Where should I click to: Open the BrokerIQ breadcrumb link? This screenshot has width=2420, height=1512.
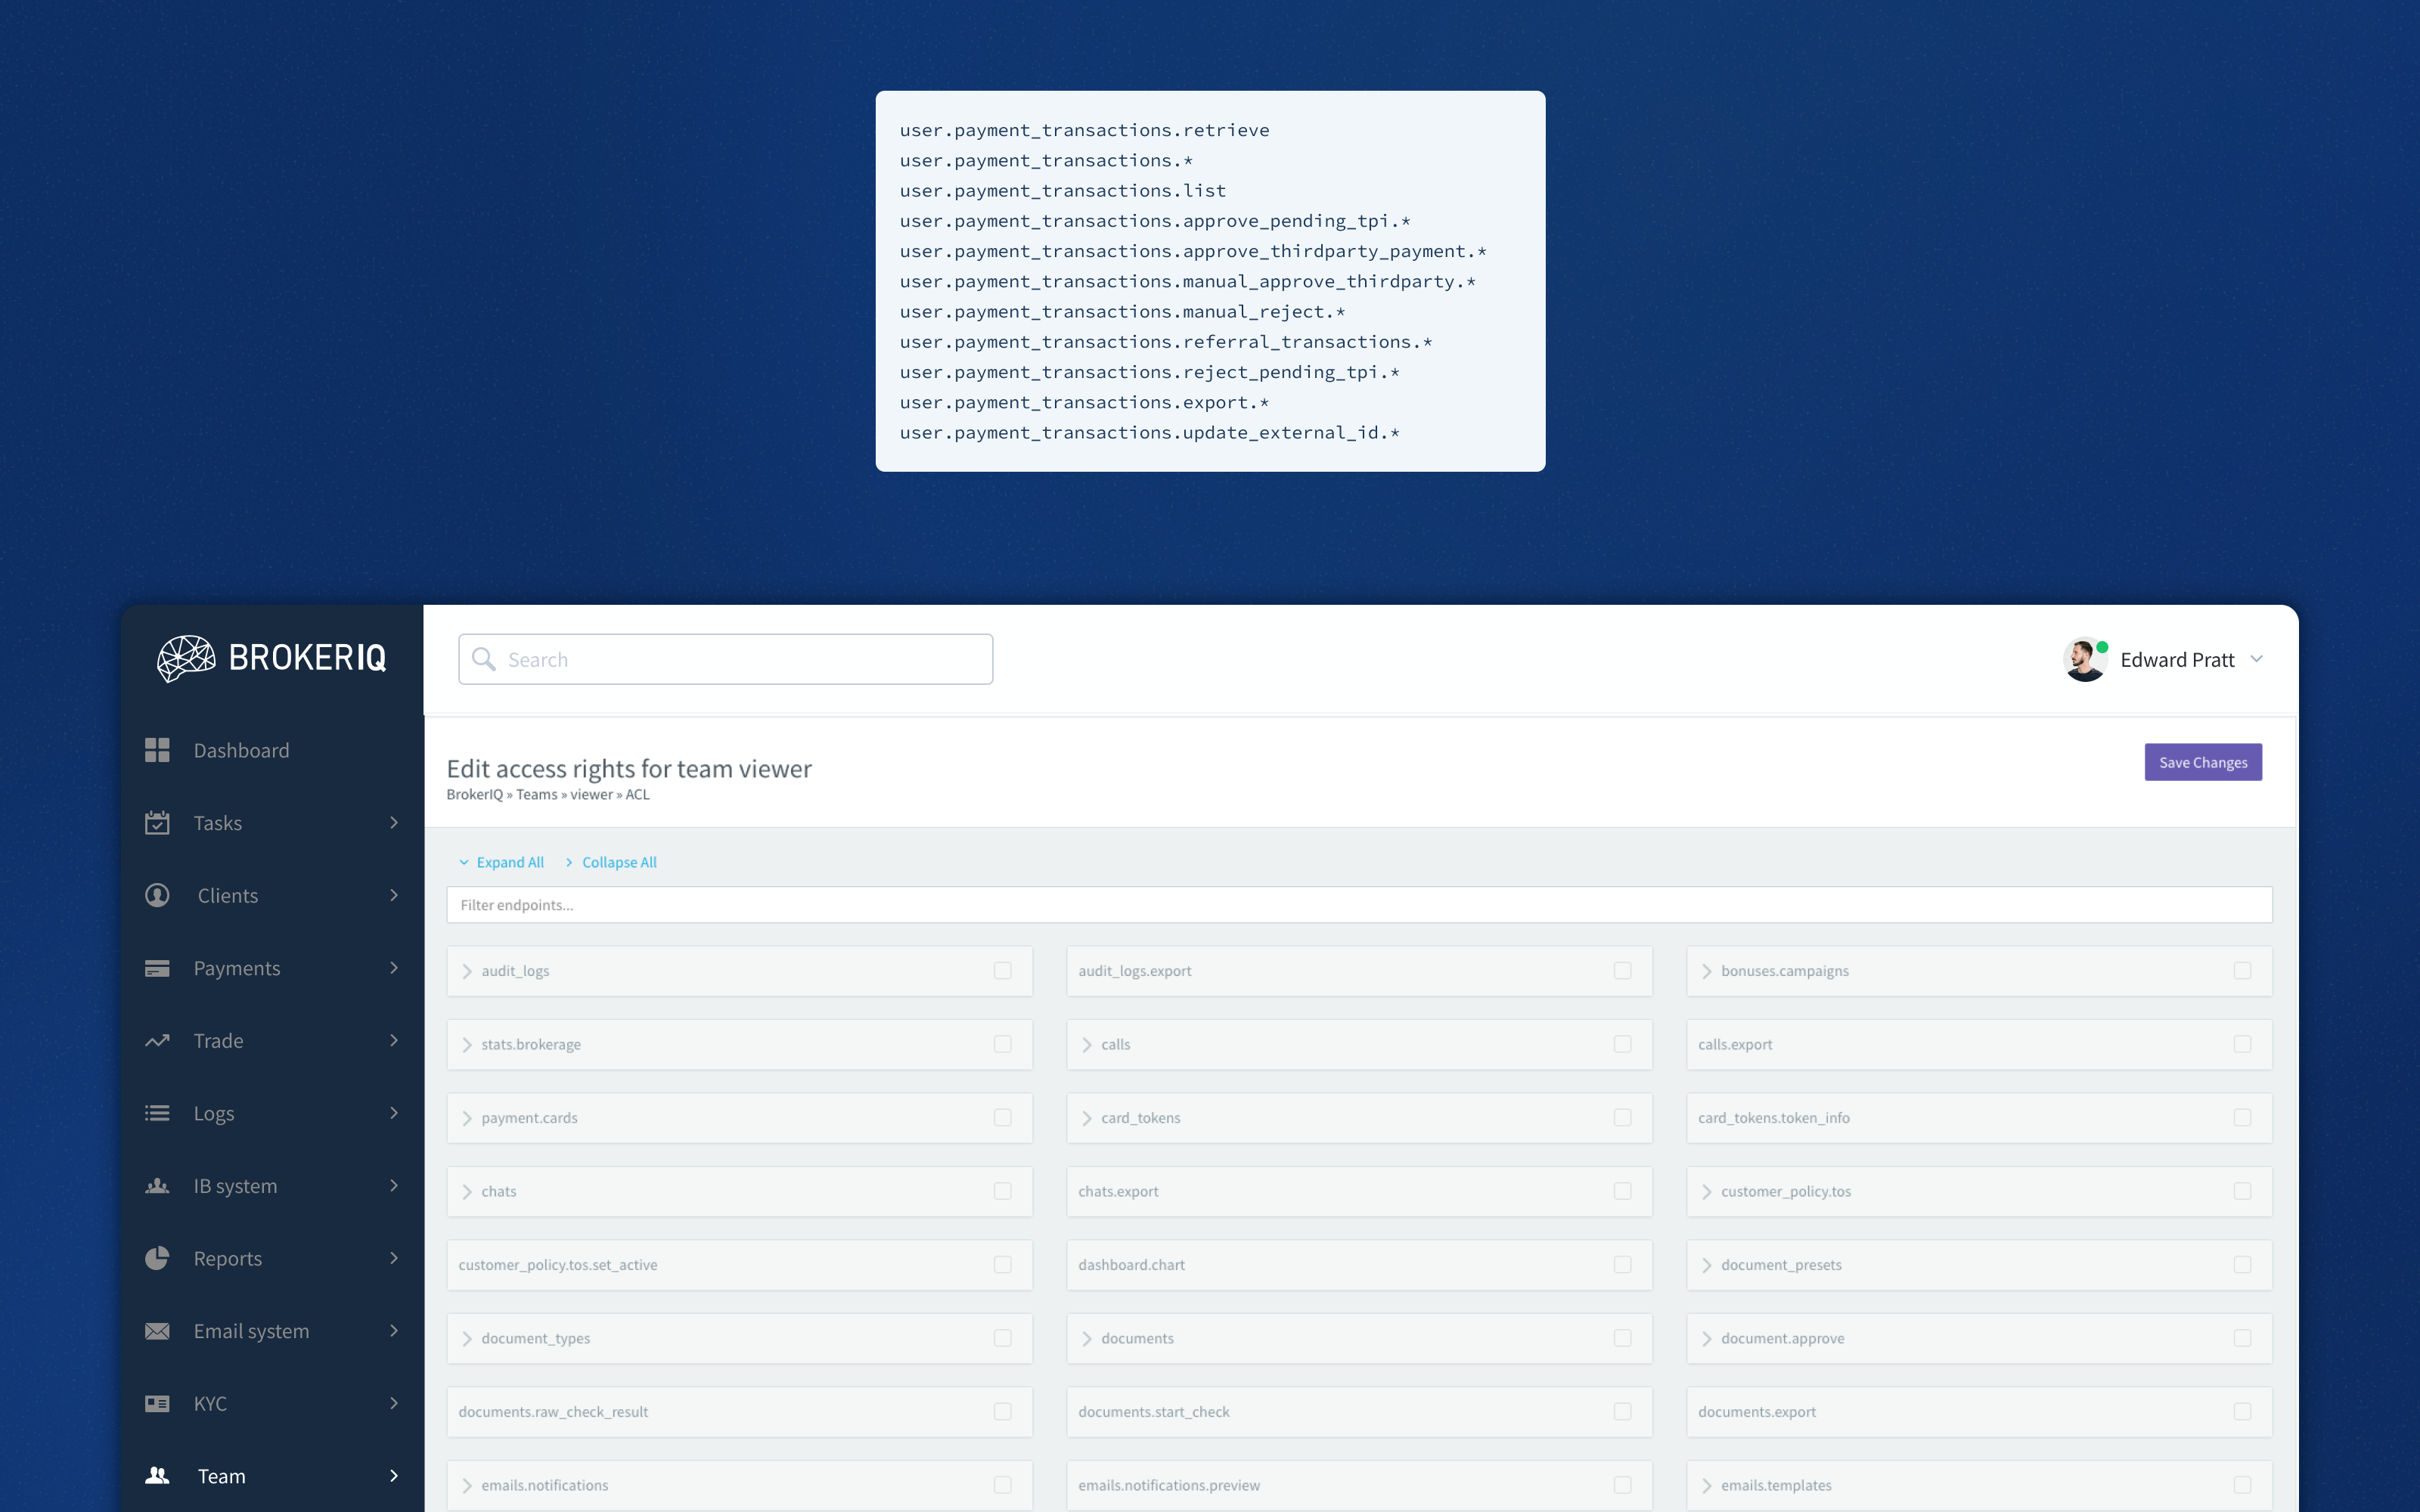(475, 794)
